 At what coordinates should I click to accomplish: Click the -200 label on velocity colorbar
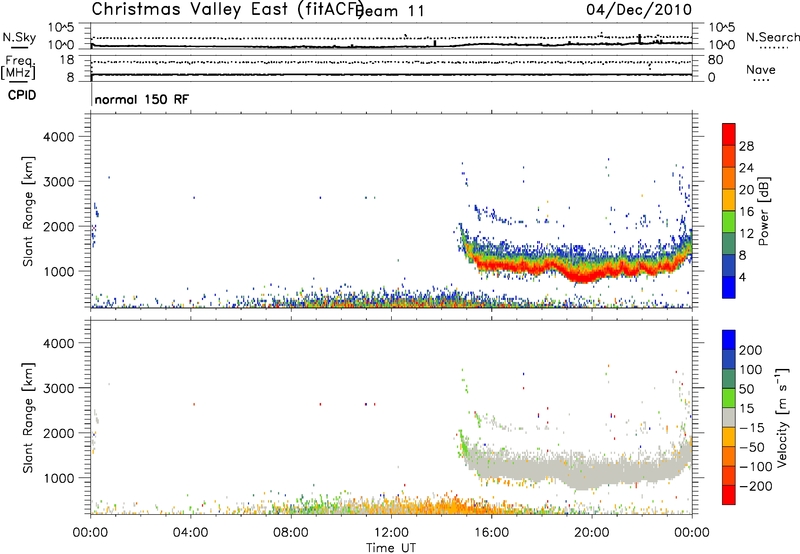[x=755, y=486]
